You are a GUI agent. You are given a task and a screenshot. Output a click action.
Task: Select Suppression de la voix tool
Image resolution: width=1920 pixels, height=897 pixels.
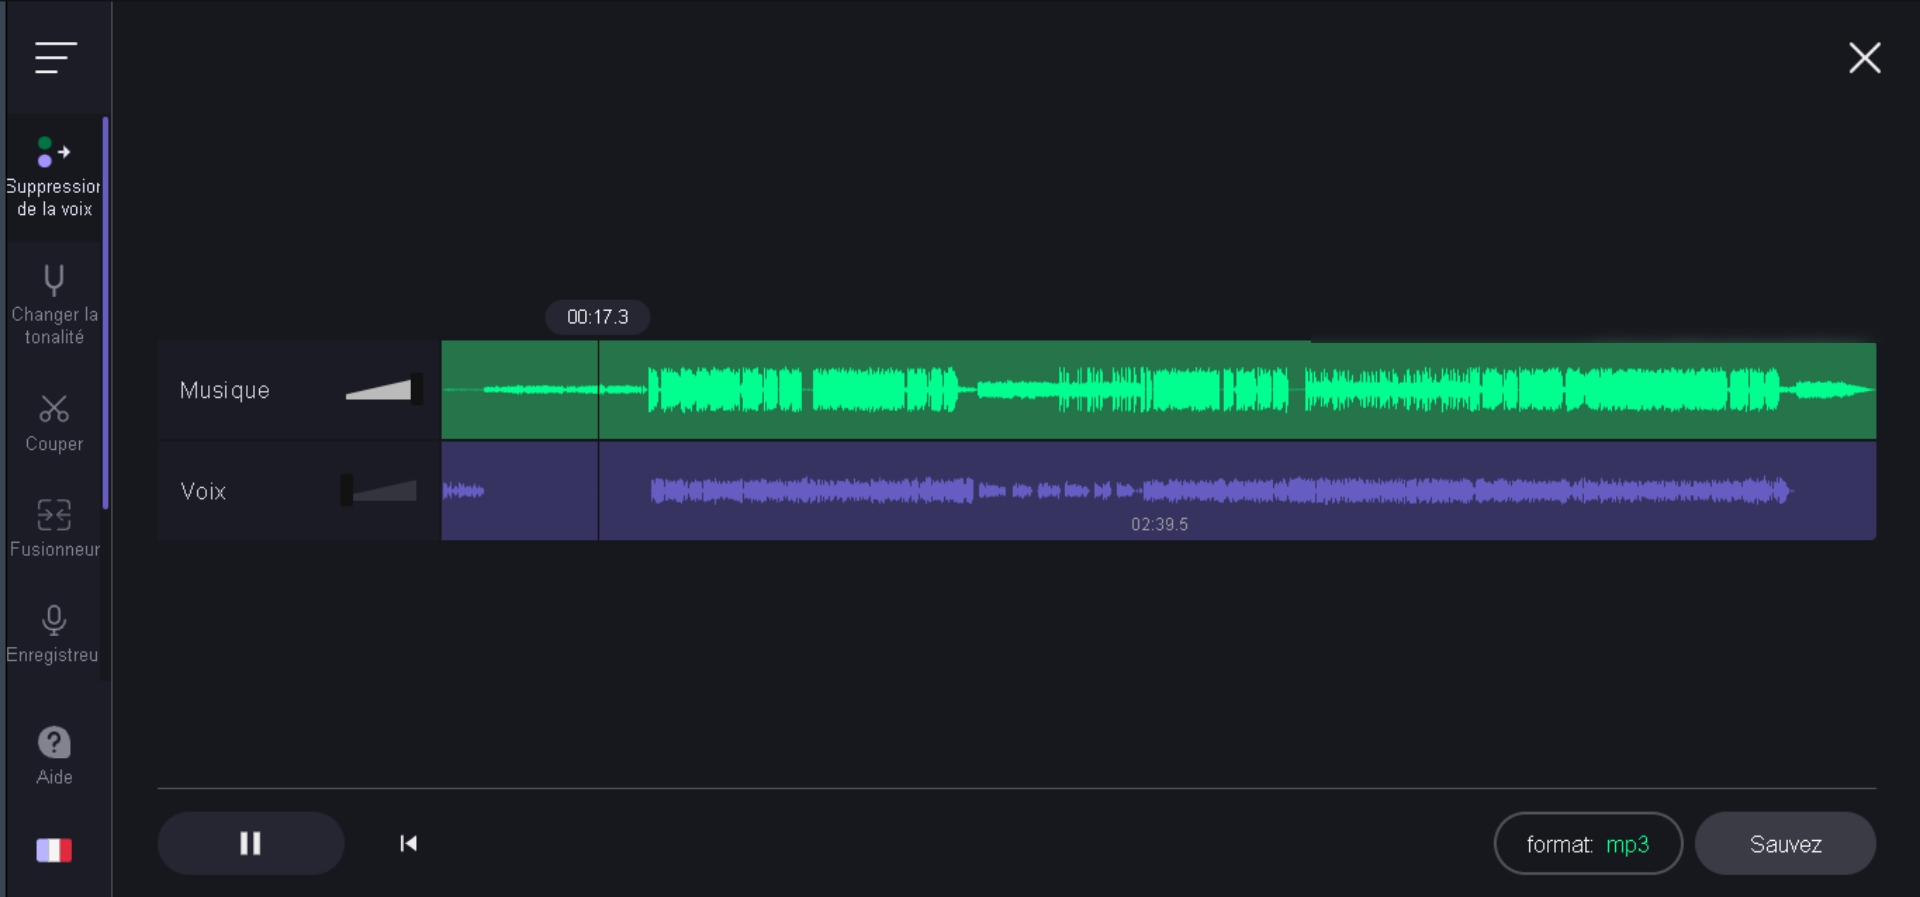point(54,178)
